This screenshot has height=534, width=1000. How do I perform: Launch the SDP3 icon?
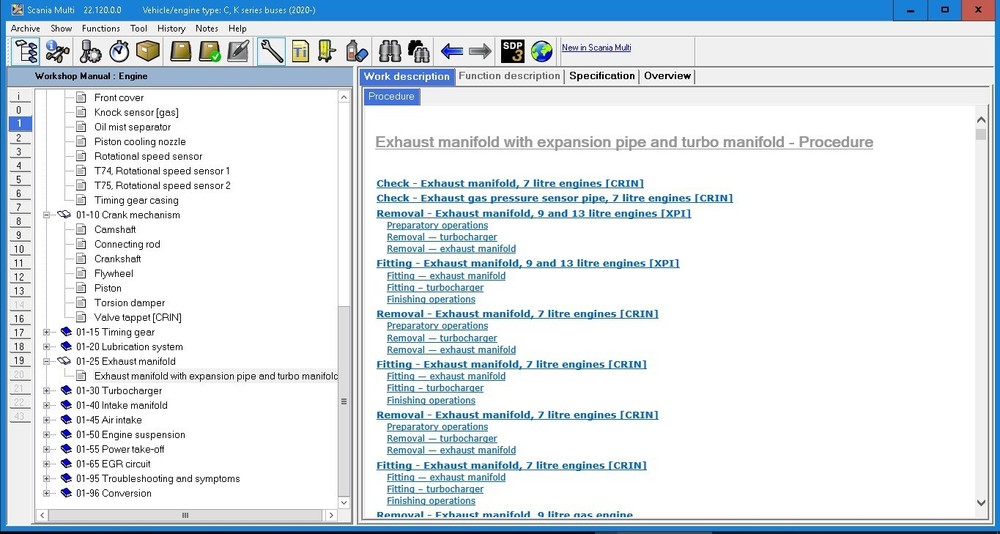(512, 51)
